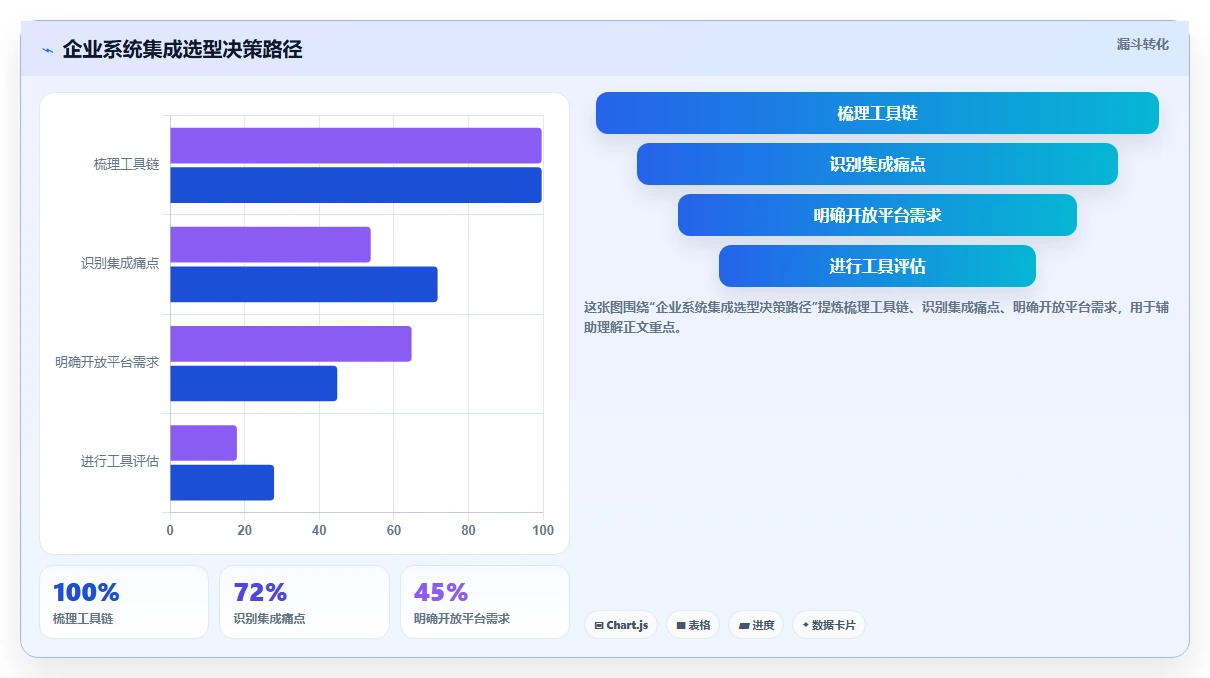
Task: Click the 明确开放平台需求 chart axis label
Action: point(107,362)
